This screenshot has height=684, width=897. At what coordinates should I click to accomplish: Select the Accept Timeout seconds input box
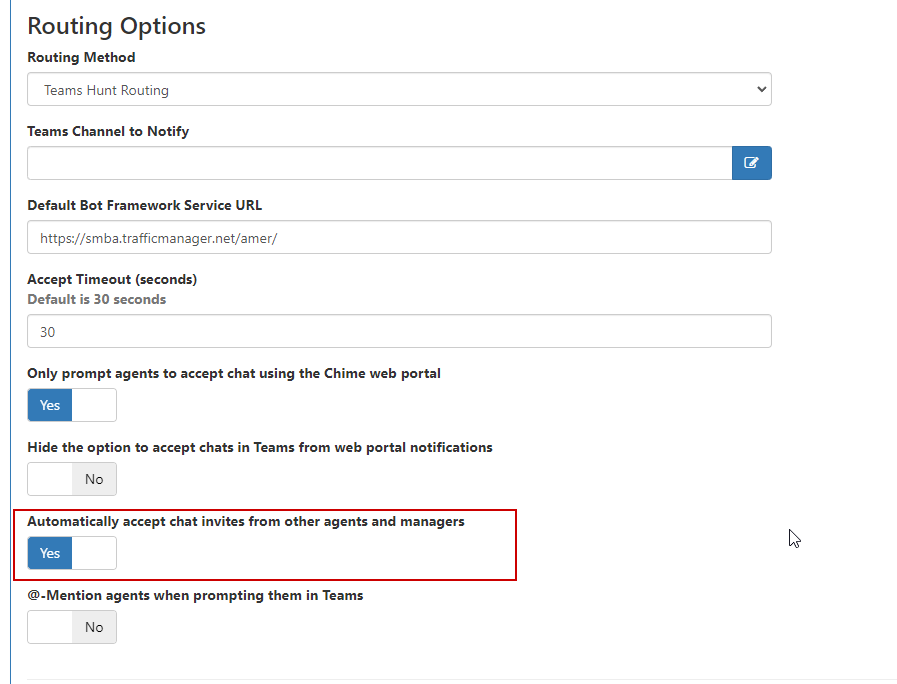pos(399,331)
